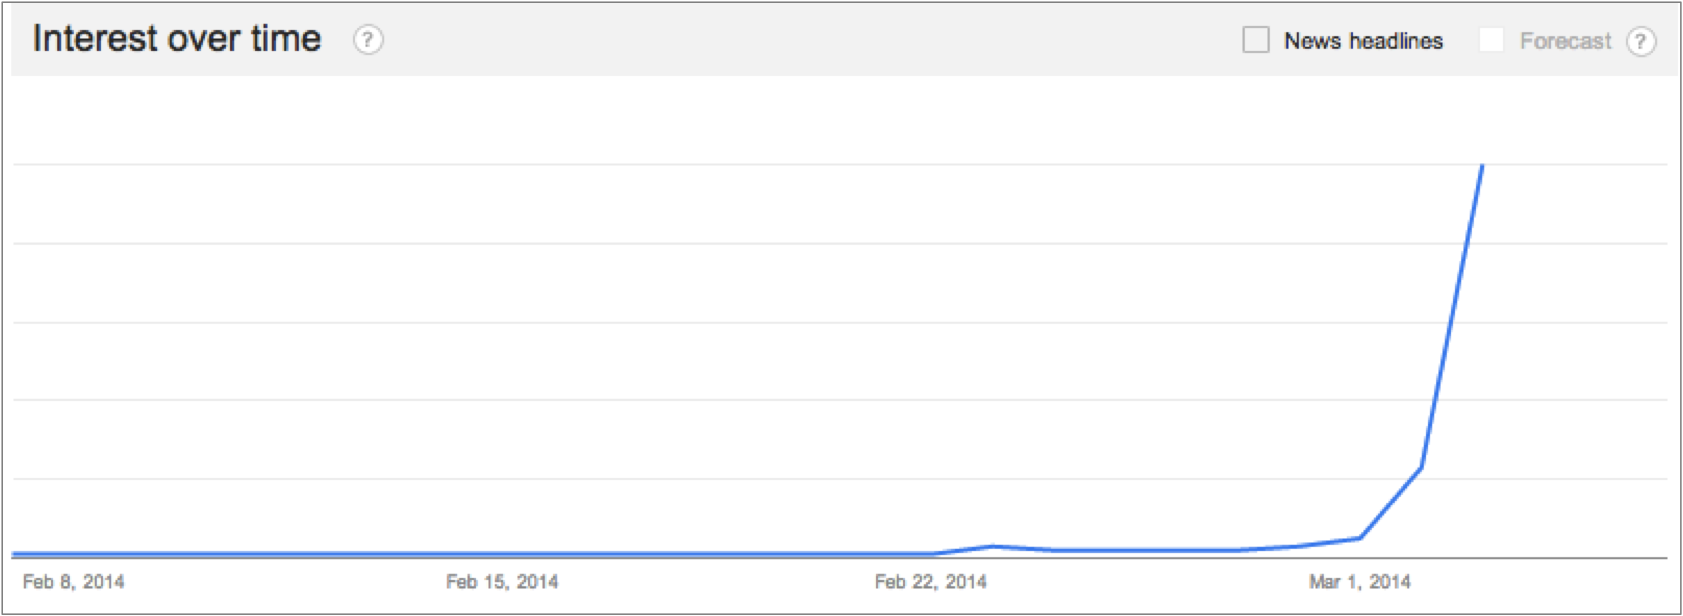Viewport: 1683px width, 616px height.
Task: Click the small bump after Feb 22 on line
Action: tap(992, 546)
